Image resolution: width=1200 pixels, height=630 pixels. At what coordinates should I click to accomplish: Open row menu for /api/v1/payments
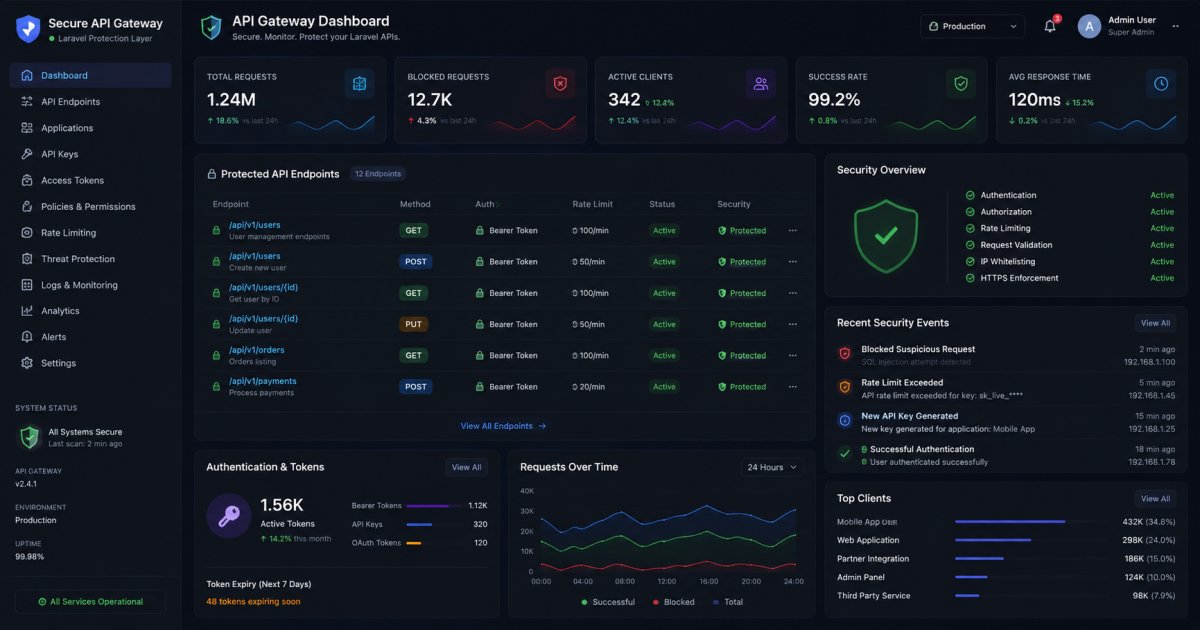(793, 386)
